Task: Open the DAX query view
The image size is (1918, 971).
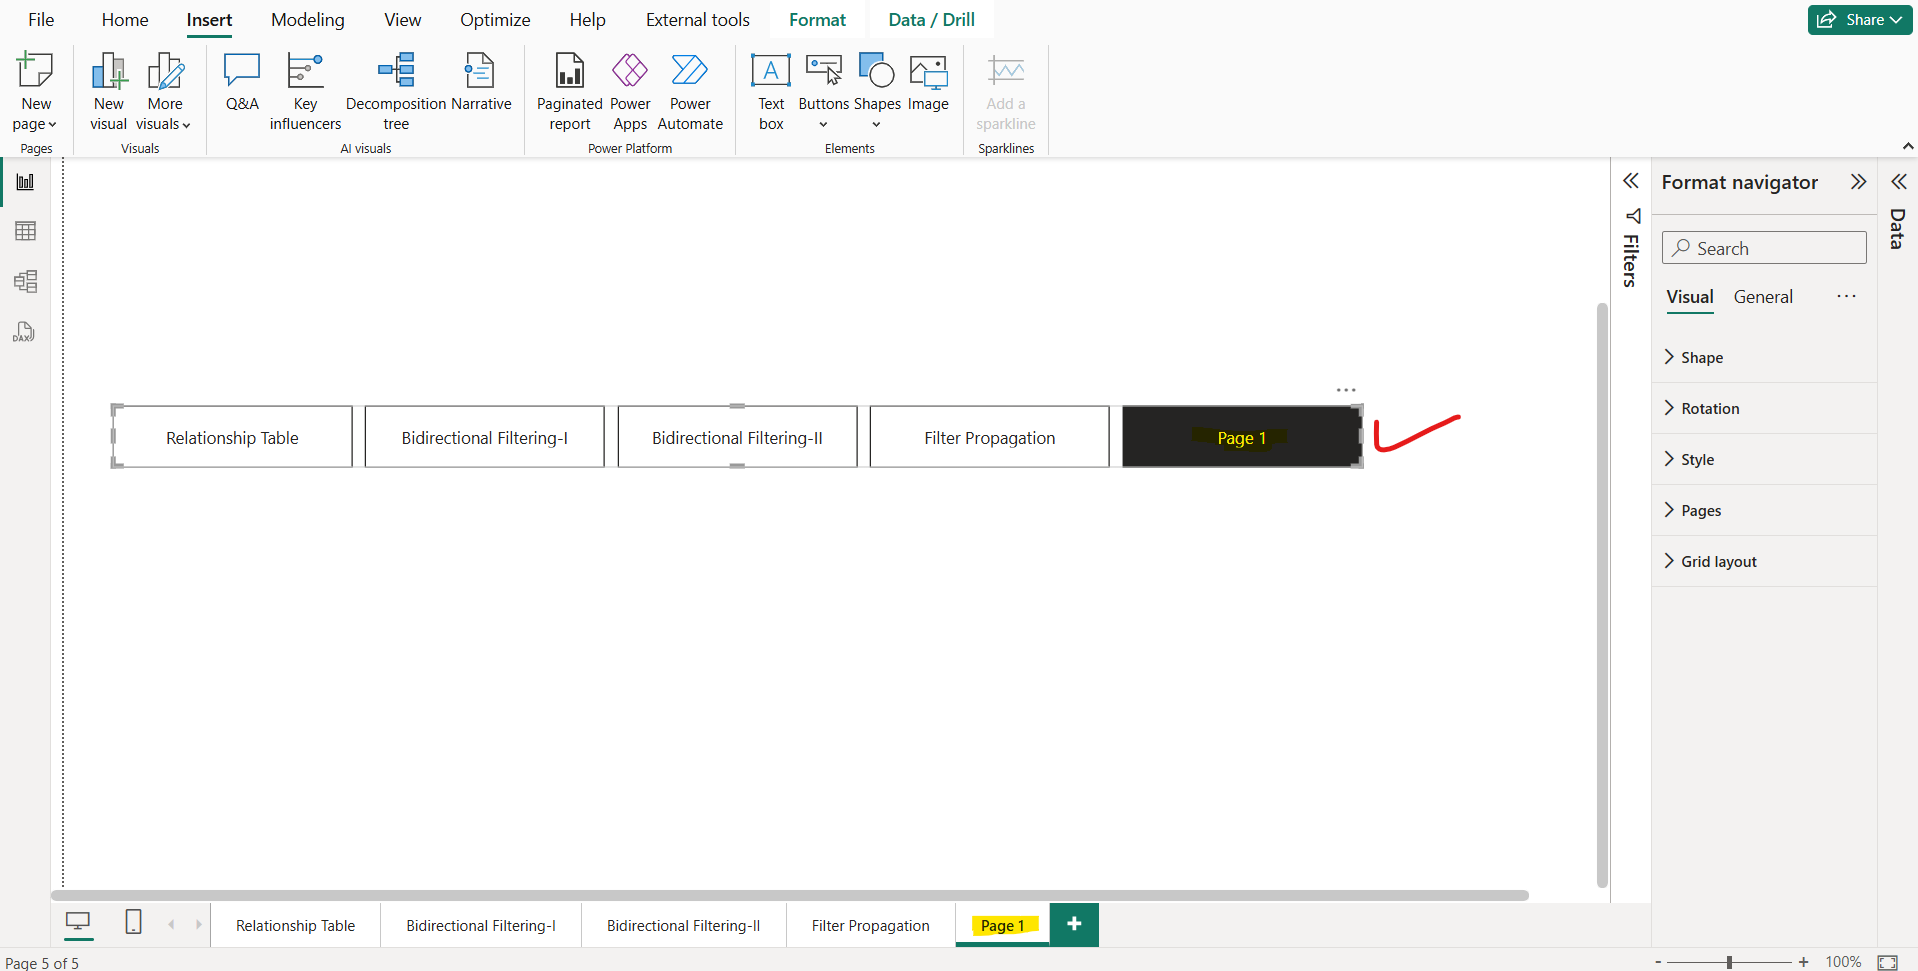Action: [25, 331]
